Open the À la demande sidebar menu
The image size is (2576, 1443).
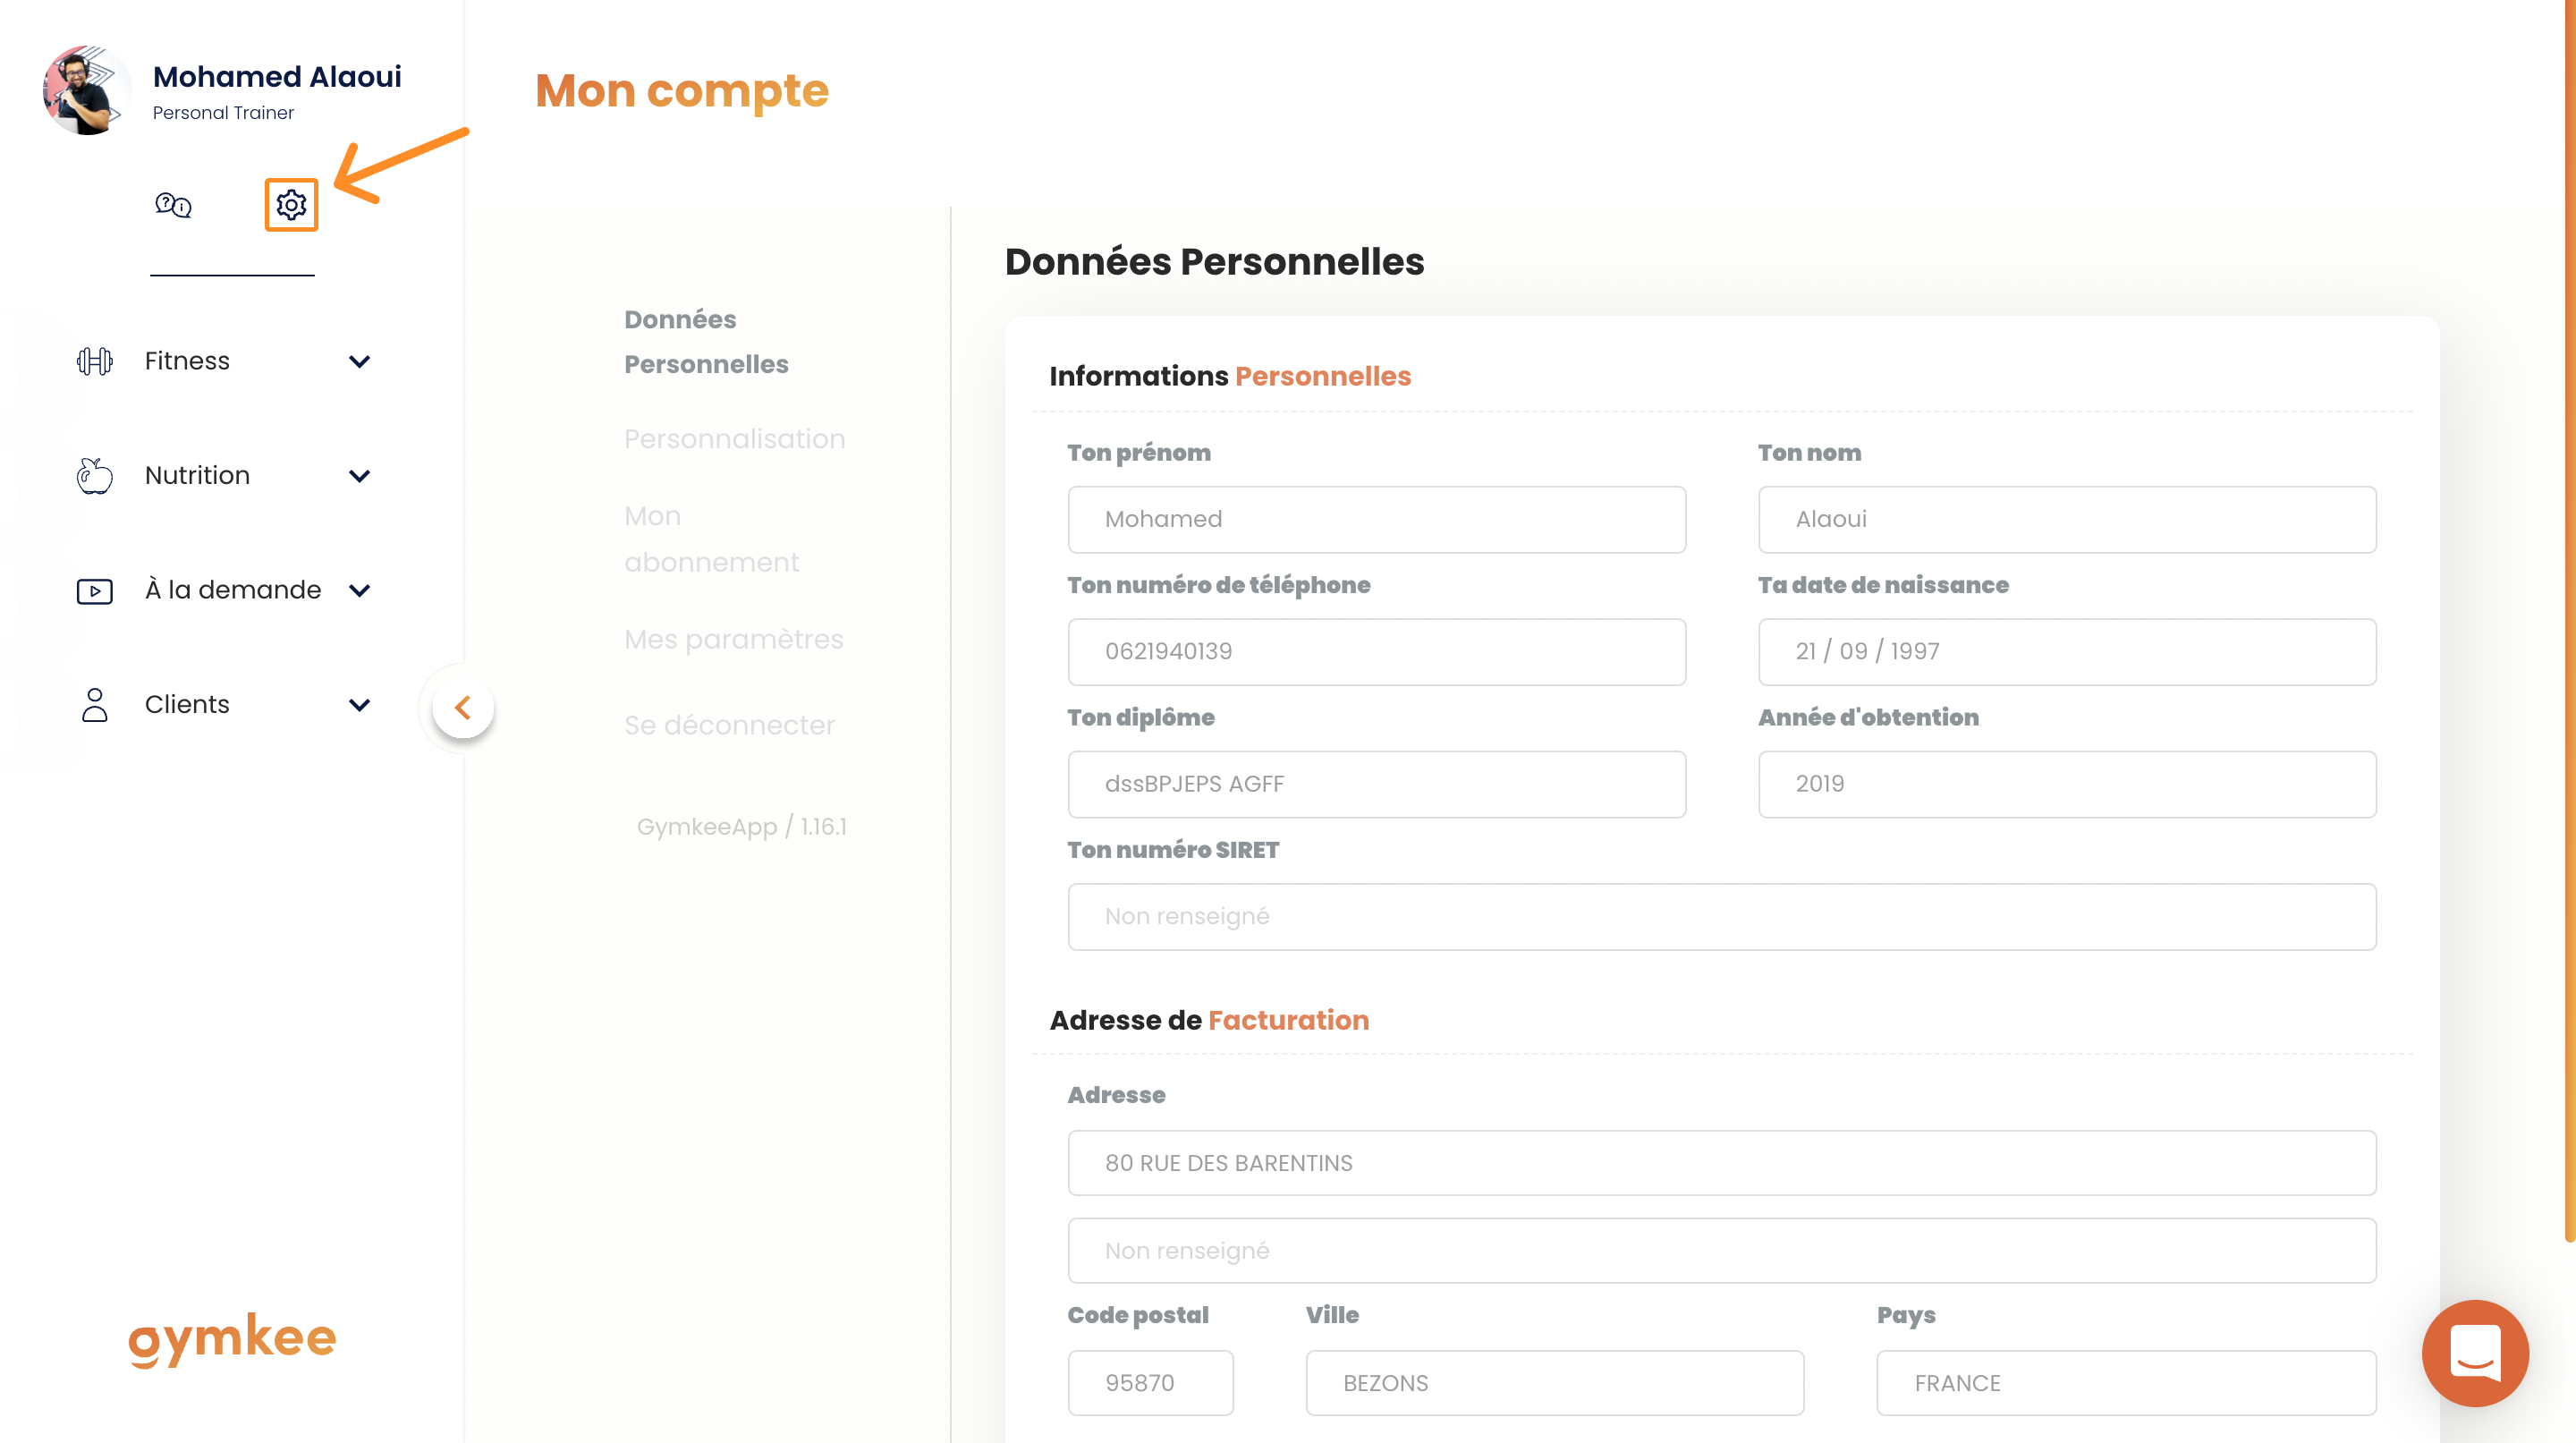click(x=224, y=591)
